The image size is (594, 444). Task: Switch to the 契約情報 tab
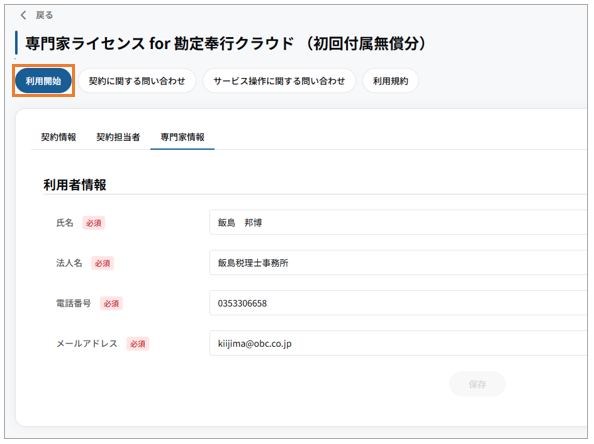pos(59,137)
